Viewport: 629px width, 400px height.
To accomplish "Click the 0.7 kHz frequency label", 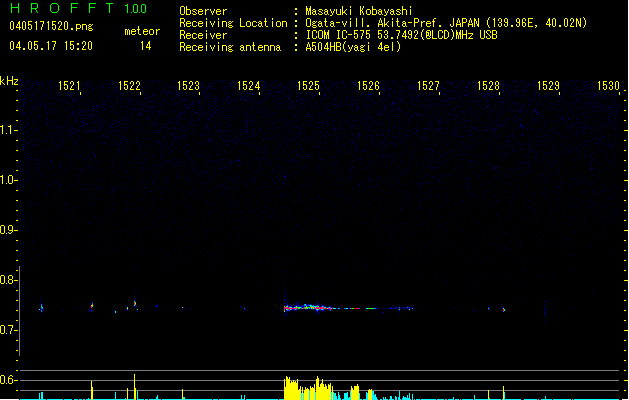I will click(8, 330).
